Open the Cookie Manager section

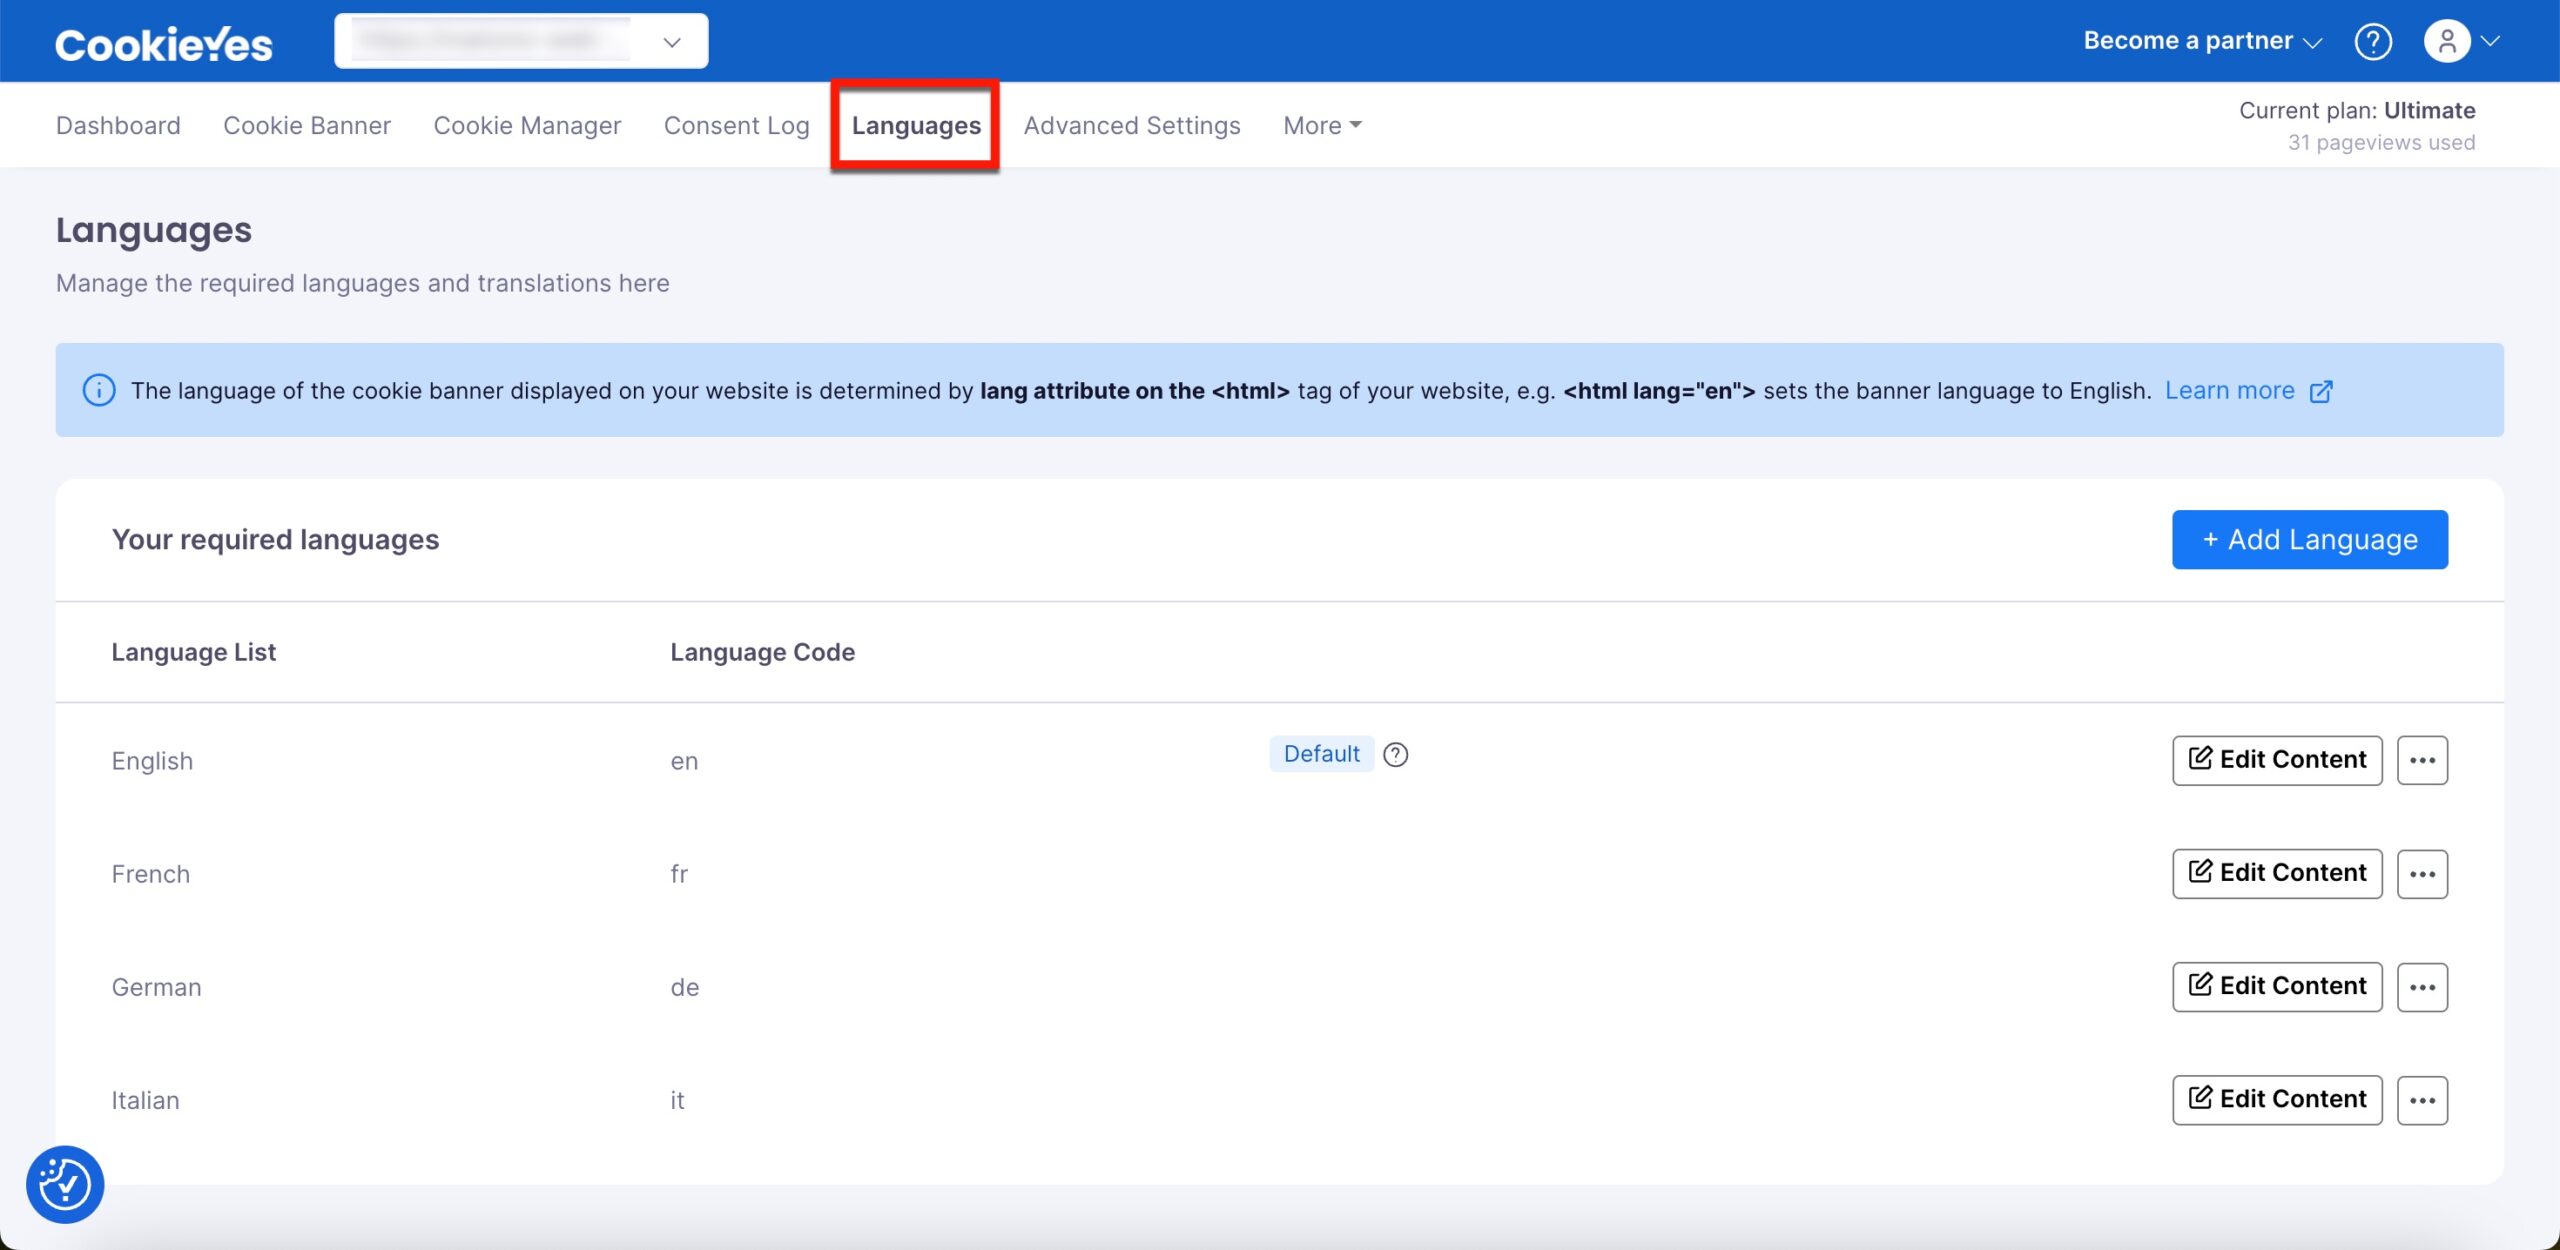click(527, 125)
